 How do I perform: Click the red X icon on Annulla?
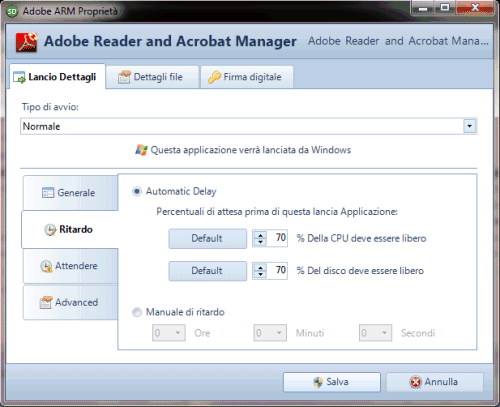(x=415, y=382)
